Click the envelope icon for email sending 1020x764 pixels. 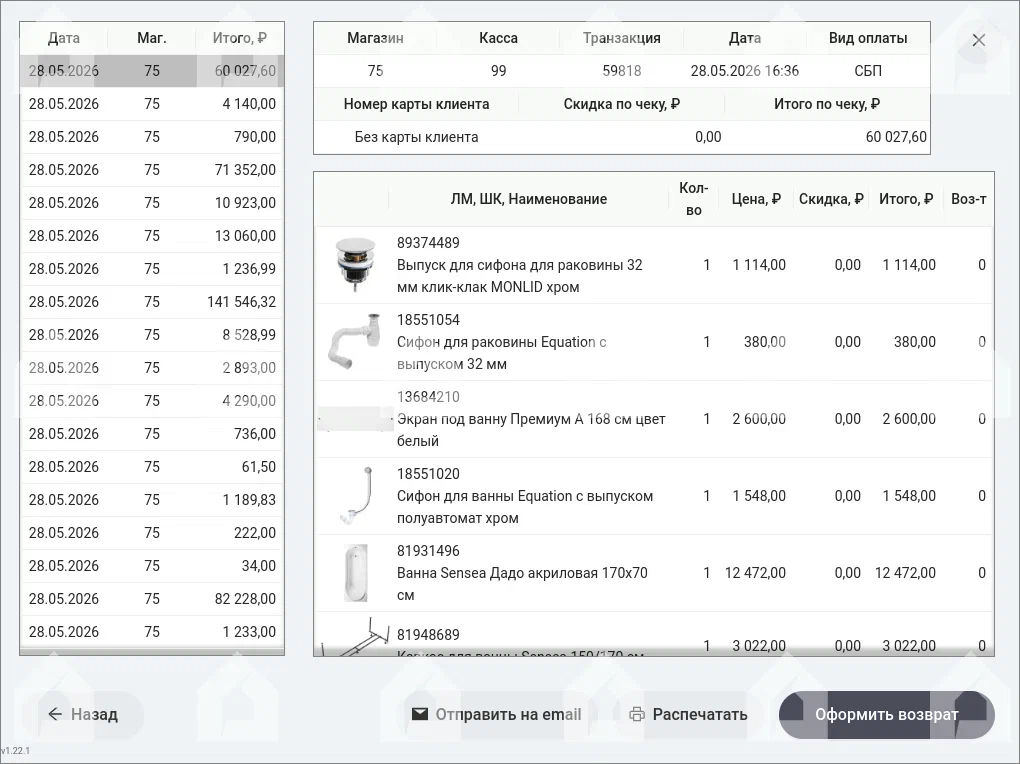(x=420, y=714)
